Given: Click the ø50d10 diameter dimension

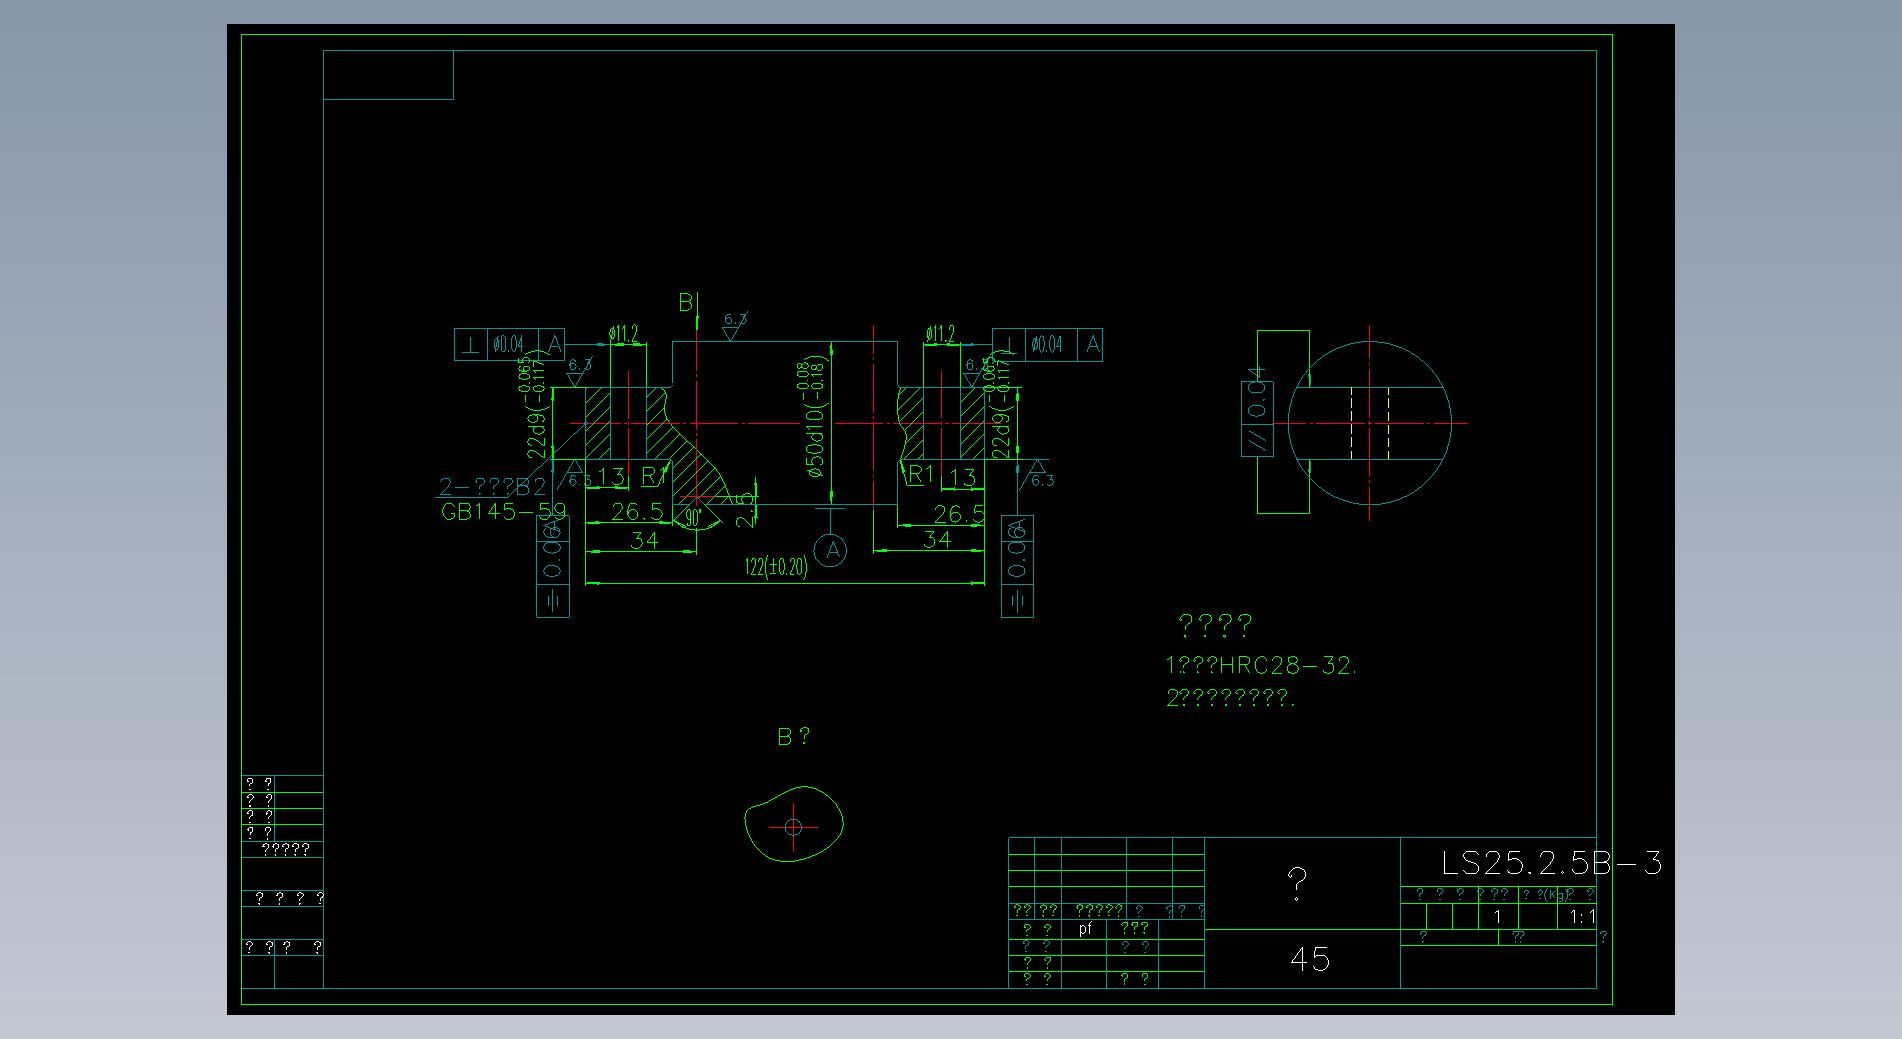Looking at the screenshot, I should coord(814,416).
